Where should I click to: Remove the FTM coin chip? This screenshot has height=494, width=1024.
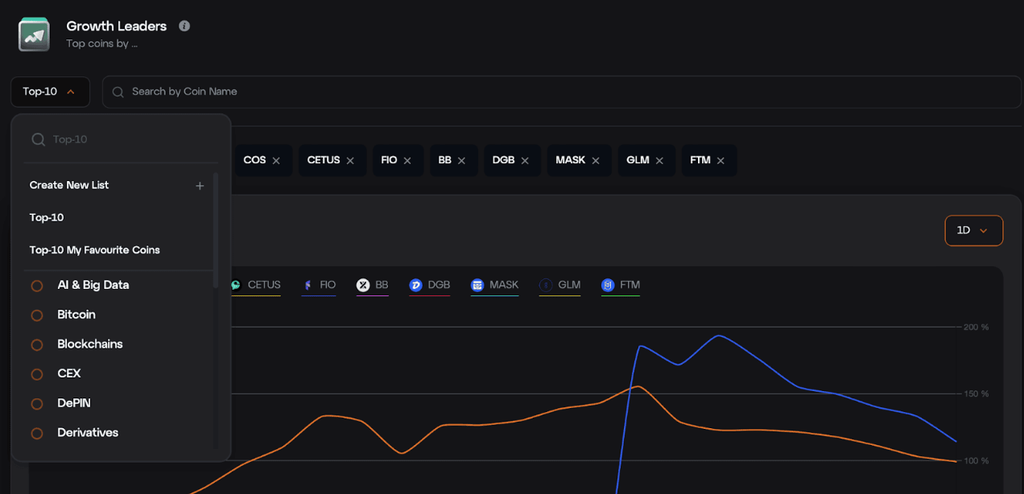pos(720,161)
